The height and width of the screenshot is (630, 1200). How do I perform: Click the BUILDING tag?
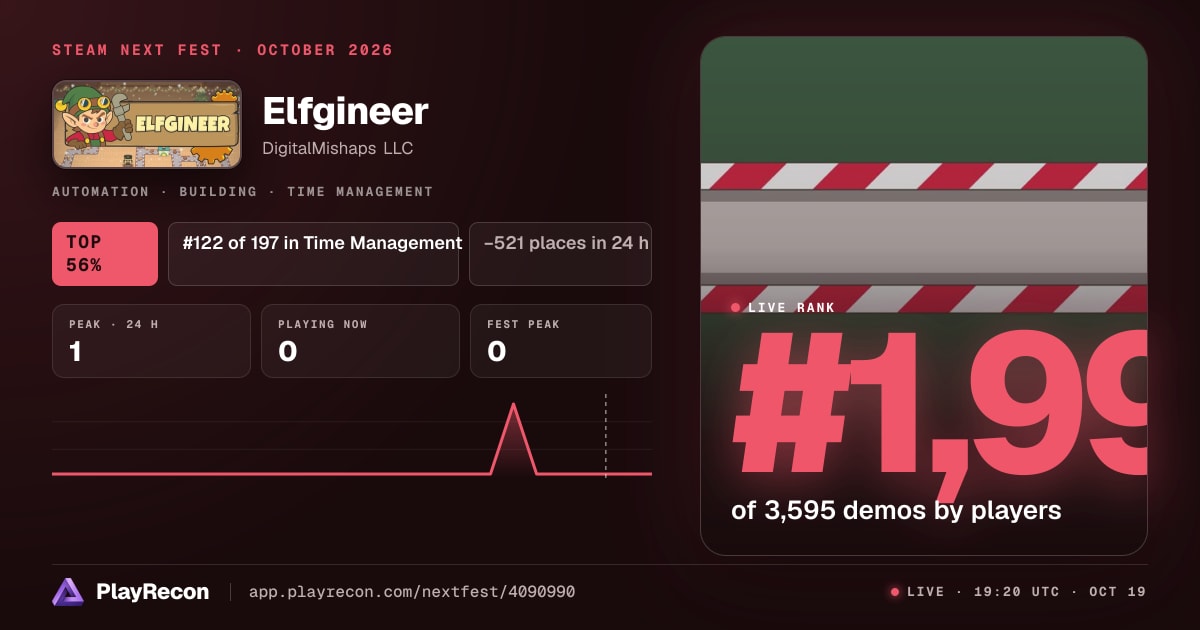point(218,192)
